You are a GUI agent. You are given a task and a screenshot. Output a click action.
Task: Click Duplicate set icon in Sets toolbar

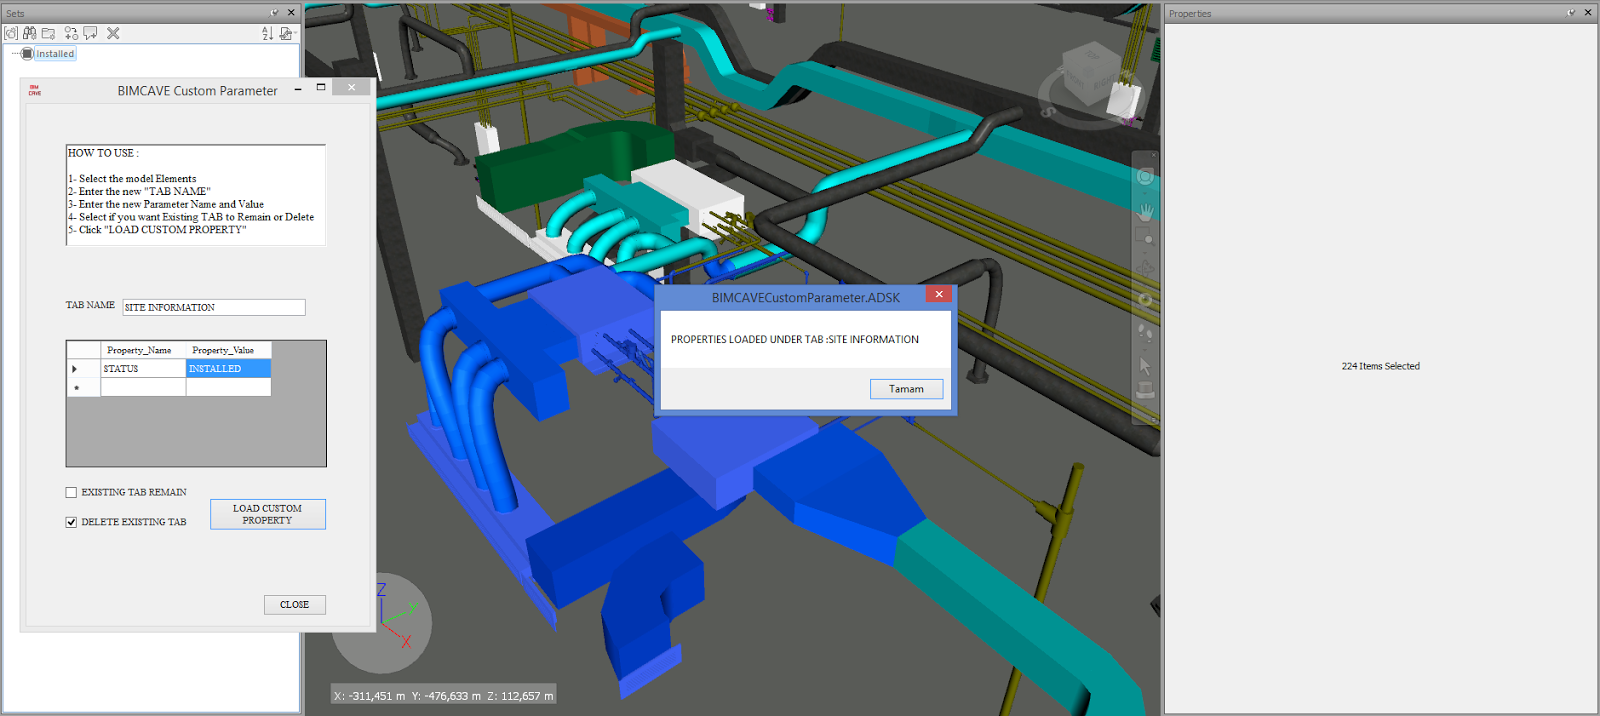point(71,33)
